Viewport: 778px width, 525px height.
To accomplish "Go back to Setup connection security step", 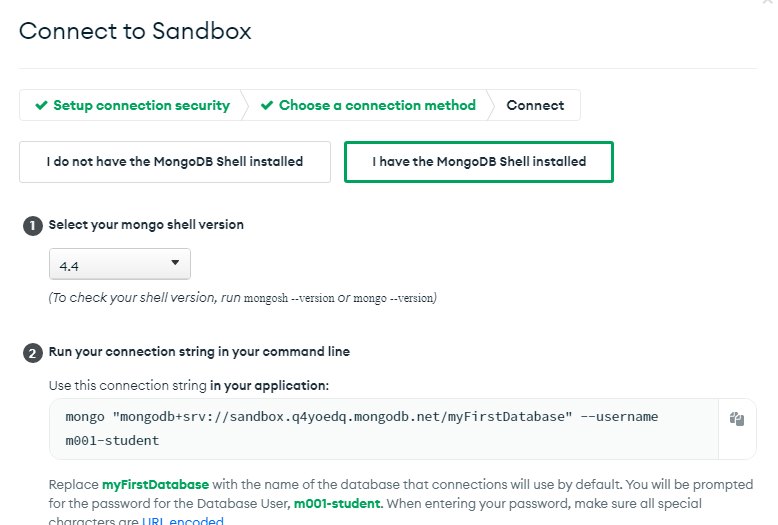I will [x=141, y=105].
